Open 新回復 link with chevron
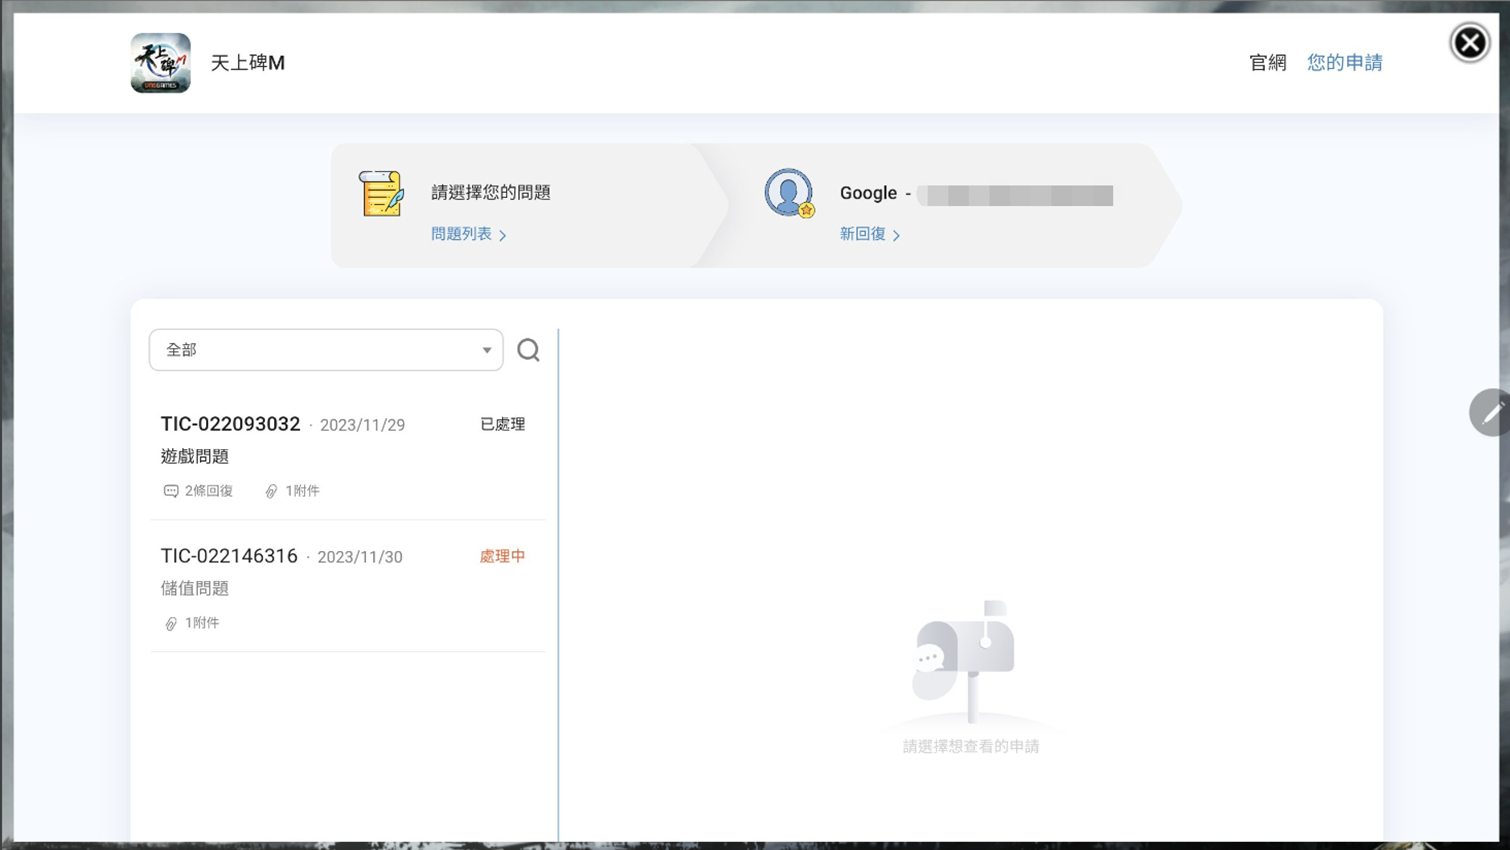The height and width of the screenshot is (850, 1510). click(869, 234)
